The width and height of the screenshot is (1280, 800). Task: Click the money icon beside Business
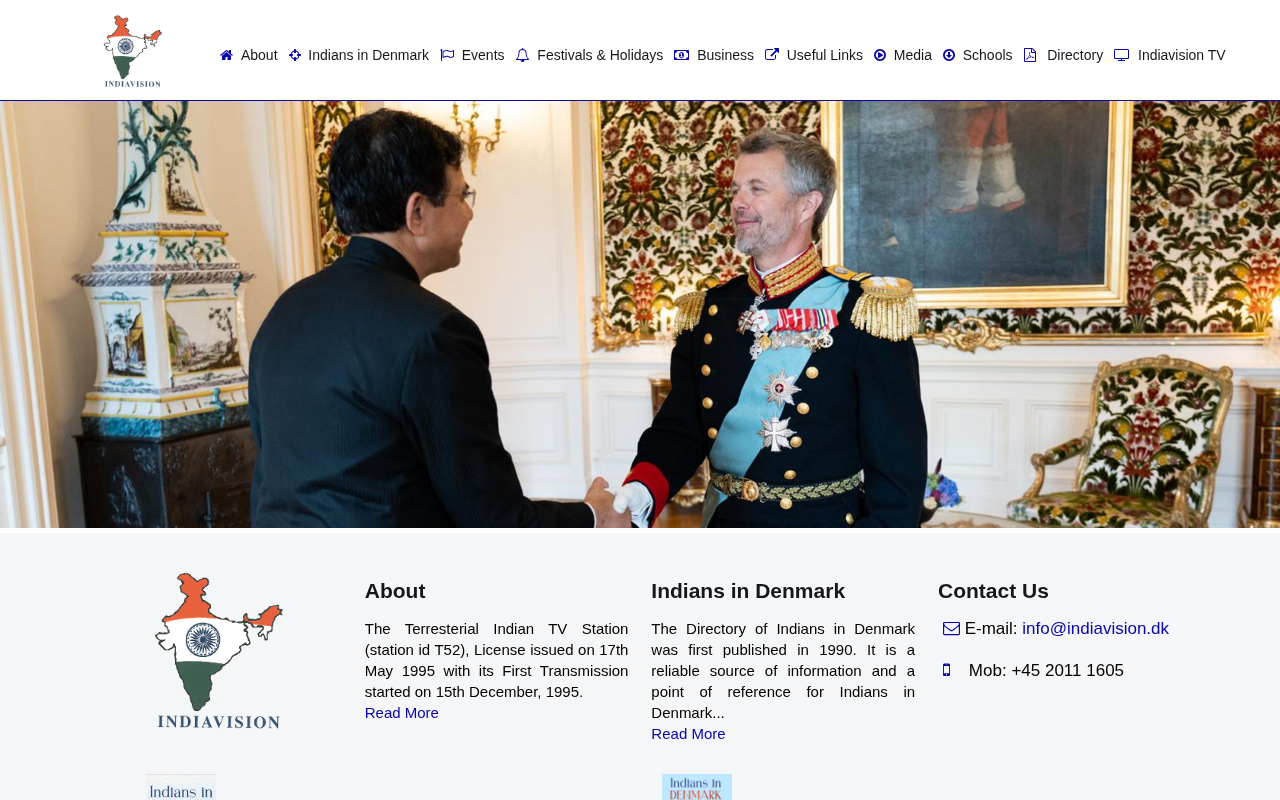[682, 55]
